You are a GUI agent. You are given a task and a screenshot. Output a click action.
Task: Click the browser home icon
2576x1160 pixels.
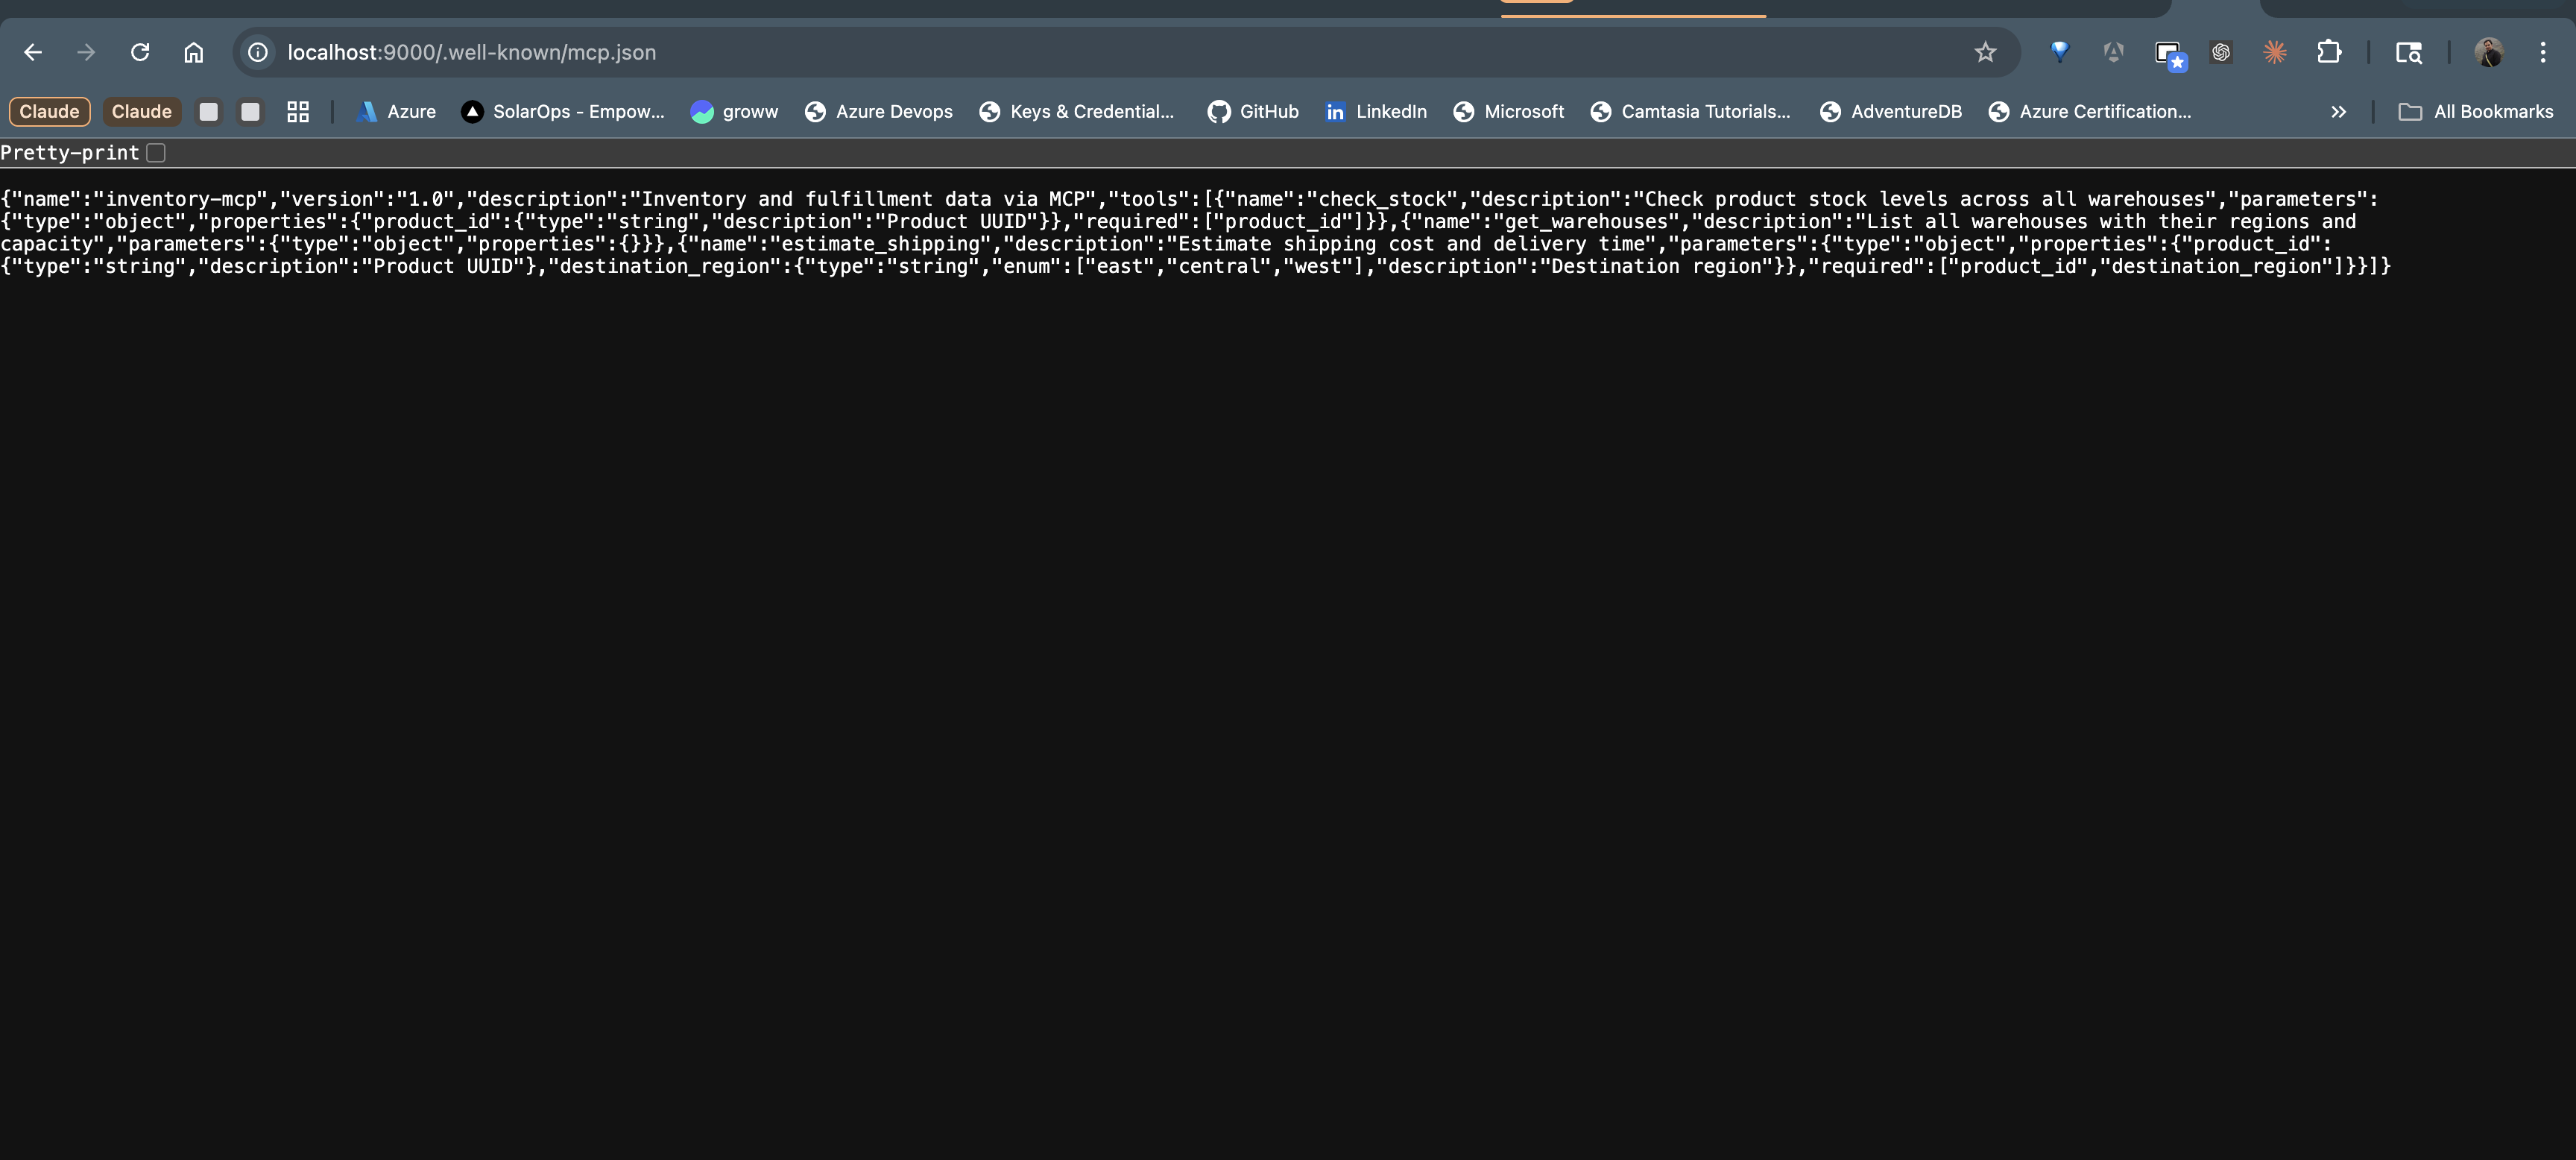pos(194,52)
